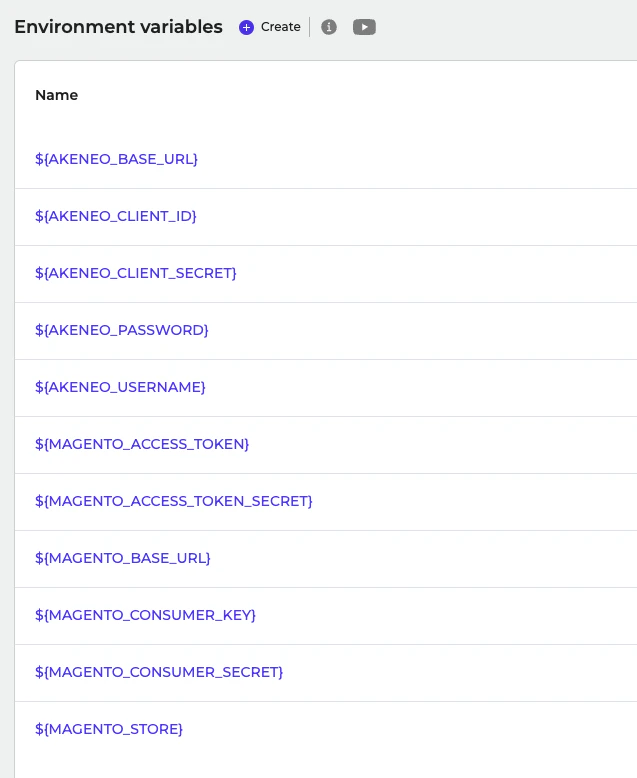Open the ${AKENEO_PASSWORD} variable
The image size is (637, 778).
click(122, 330)
